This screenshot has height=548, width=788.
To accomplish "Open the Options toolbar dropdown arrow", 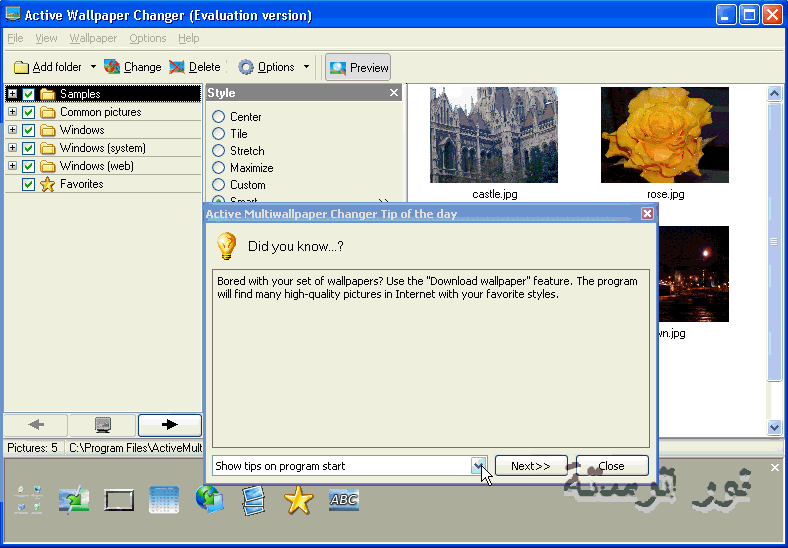I will tap(307, 67).
